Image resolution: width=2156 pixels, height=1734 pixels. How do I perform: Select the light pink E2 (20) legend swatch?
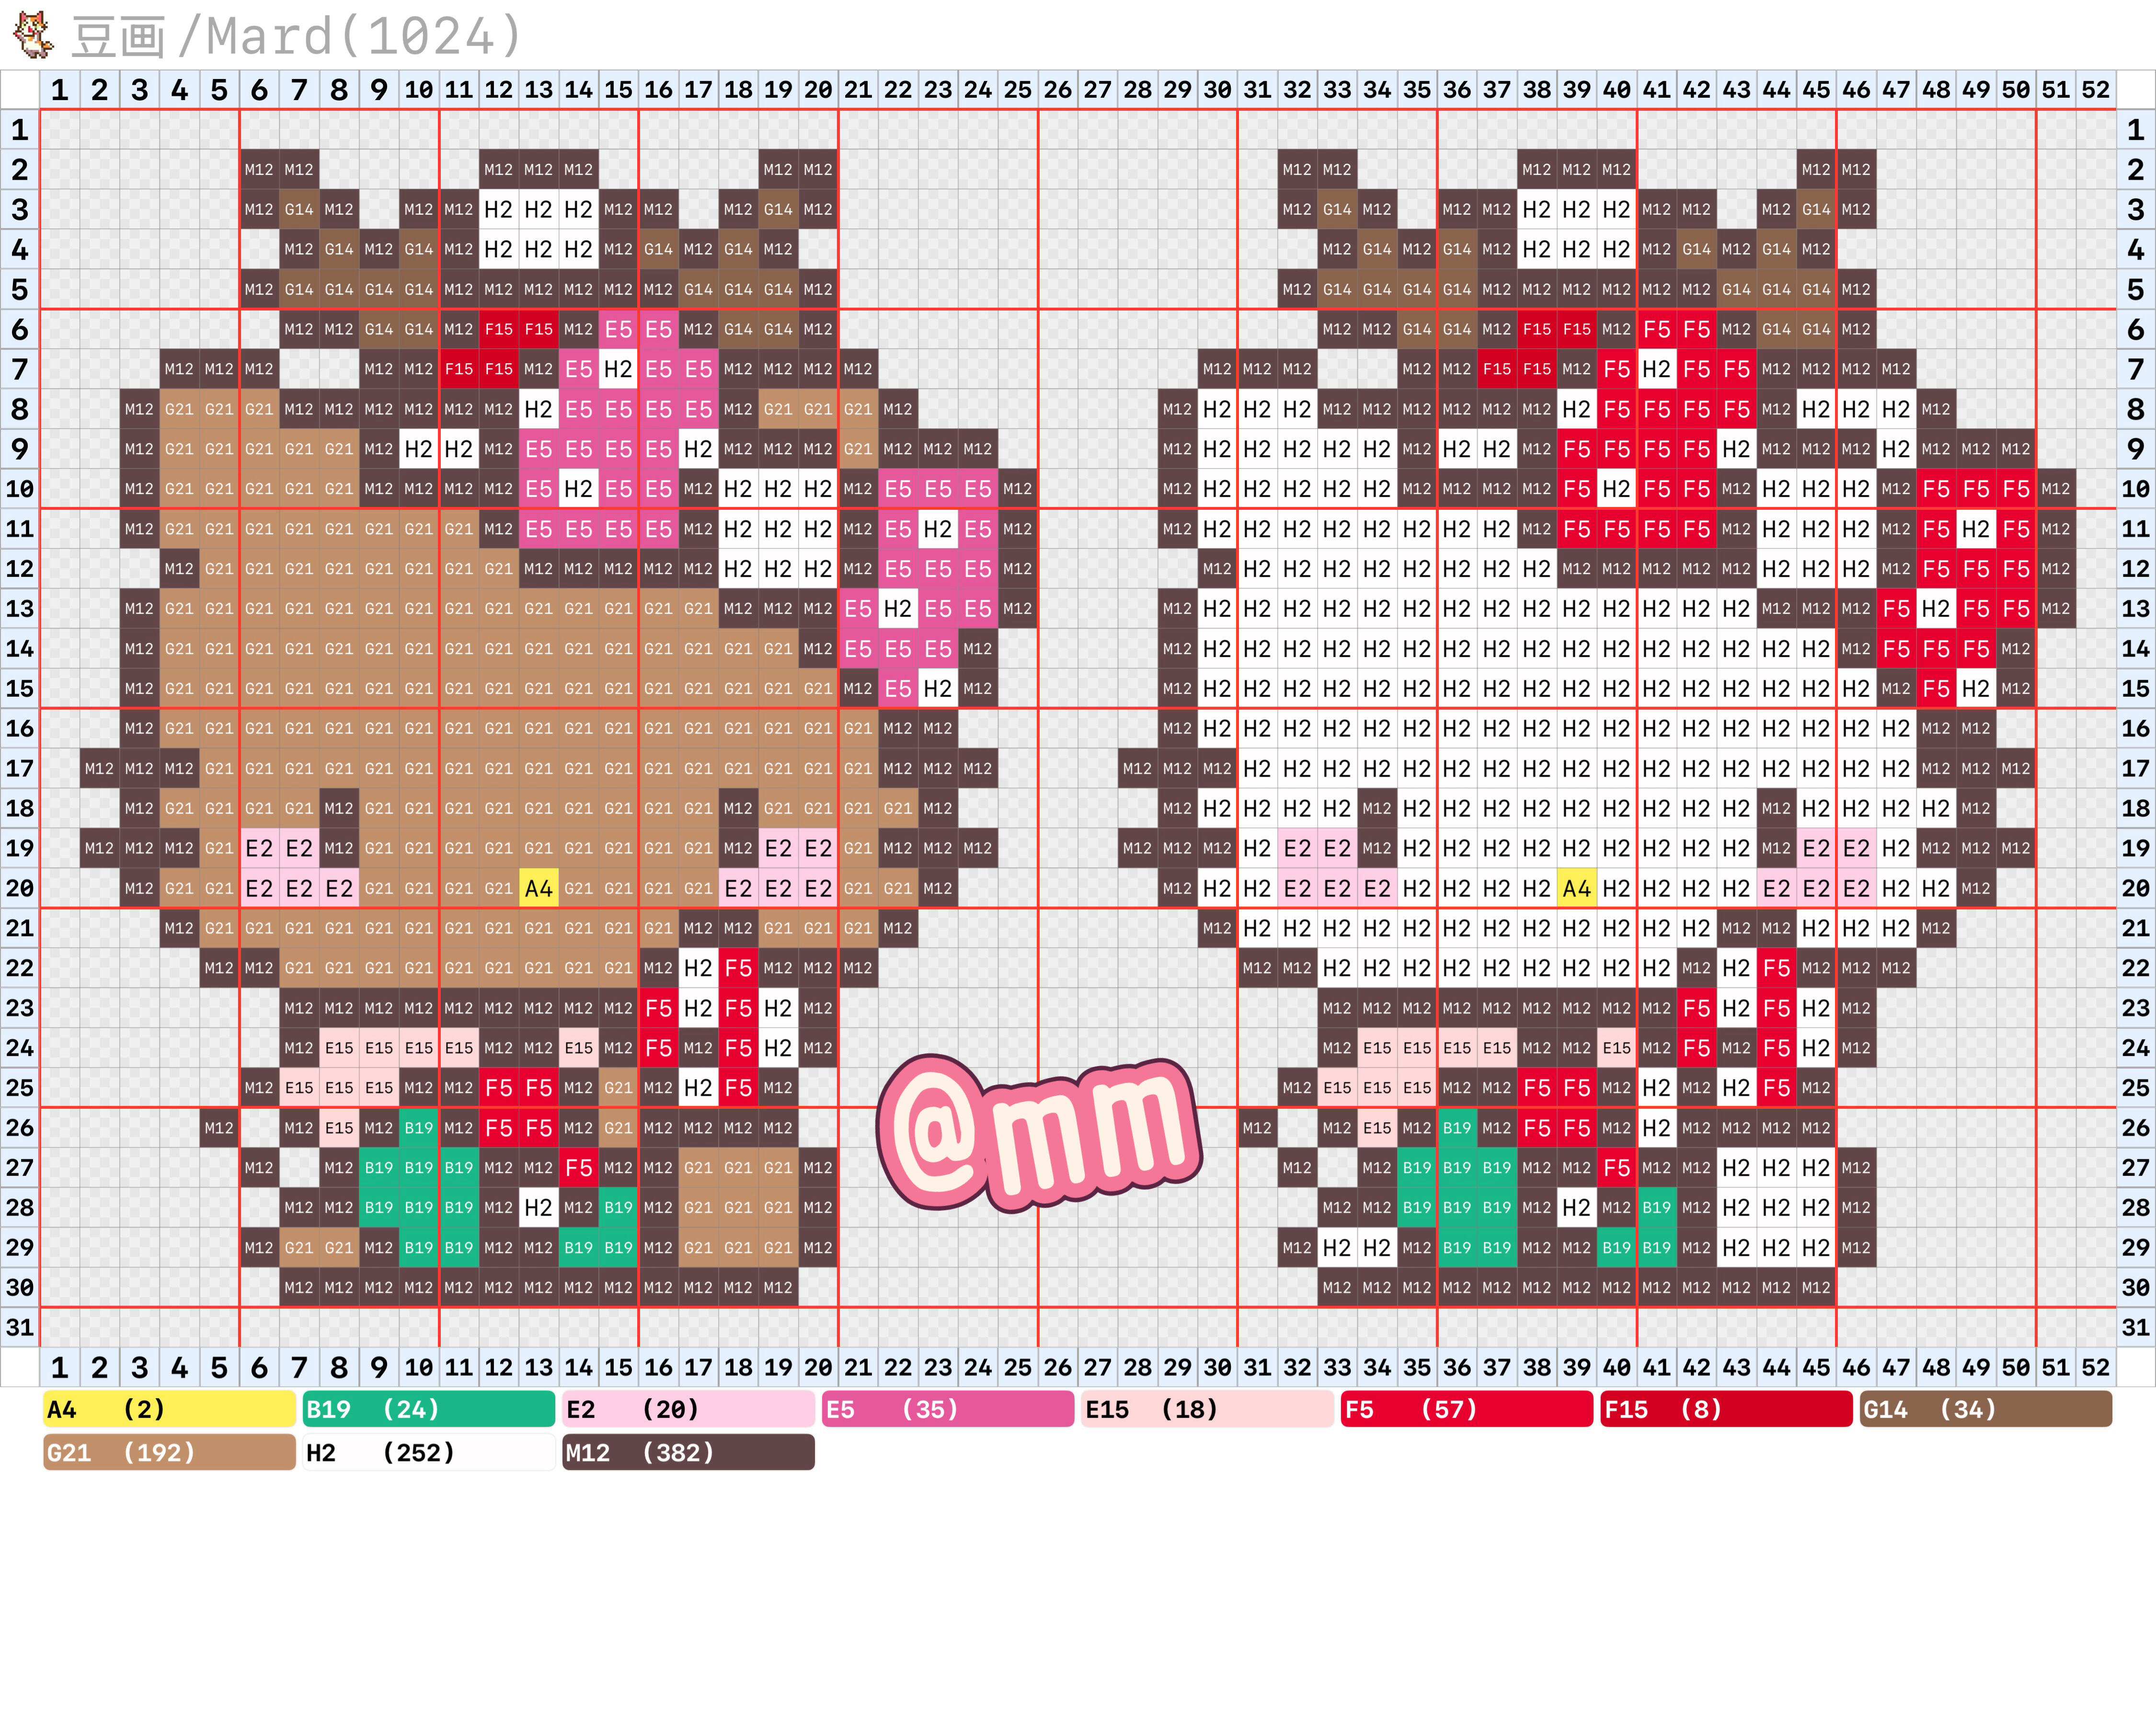pyautogui.click(x=688, y=1409)
